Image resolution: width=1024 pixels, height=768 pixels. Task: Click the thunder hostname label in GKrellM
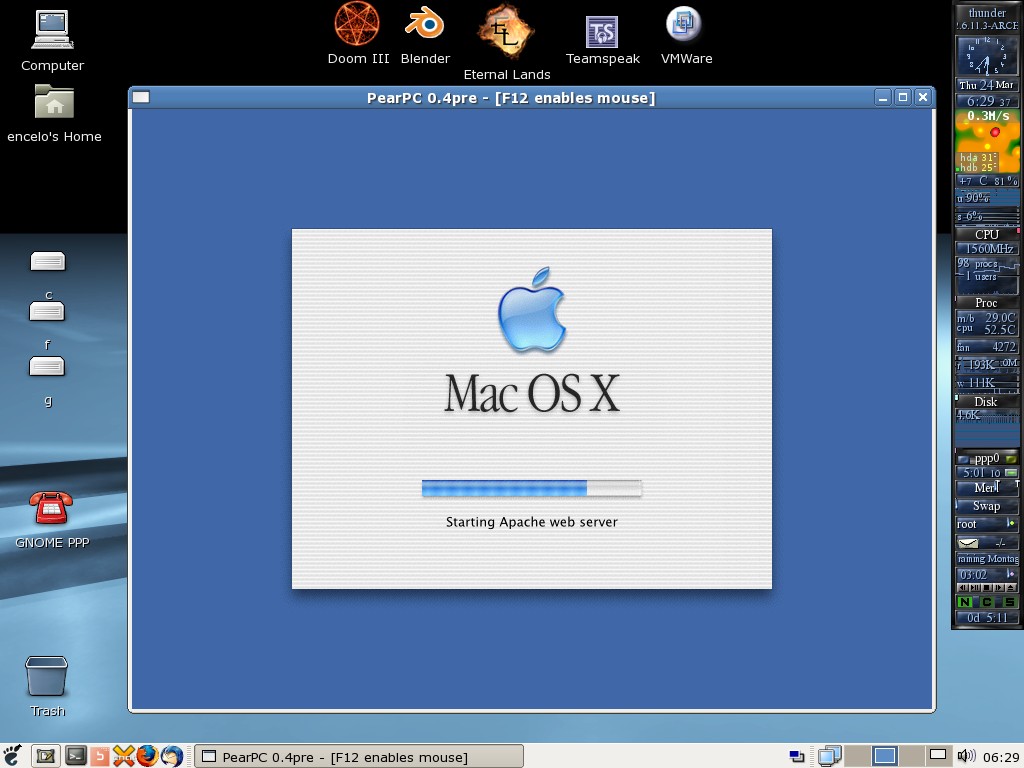(987, 12)
